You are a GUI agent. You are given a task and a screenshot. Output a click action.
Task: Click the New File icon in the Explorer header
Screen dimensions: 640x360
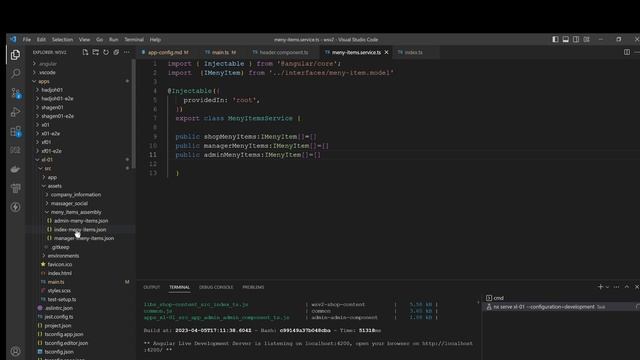click(85, 52)
